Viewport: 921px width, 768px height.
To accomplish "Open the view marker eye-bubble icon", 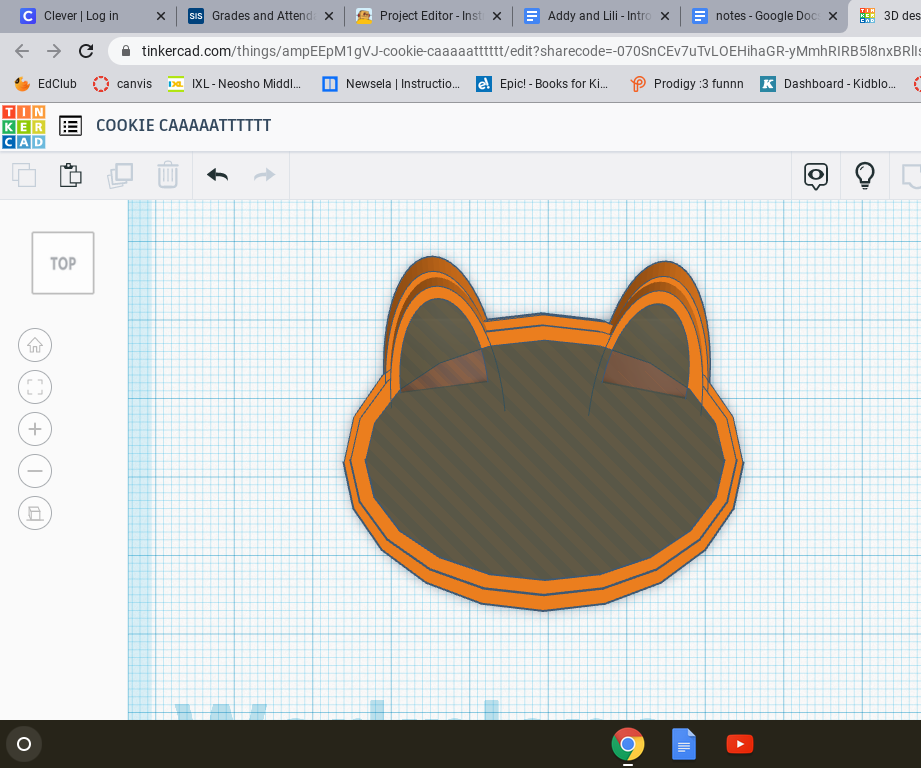I will point(816,175).
